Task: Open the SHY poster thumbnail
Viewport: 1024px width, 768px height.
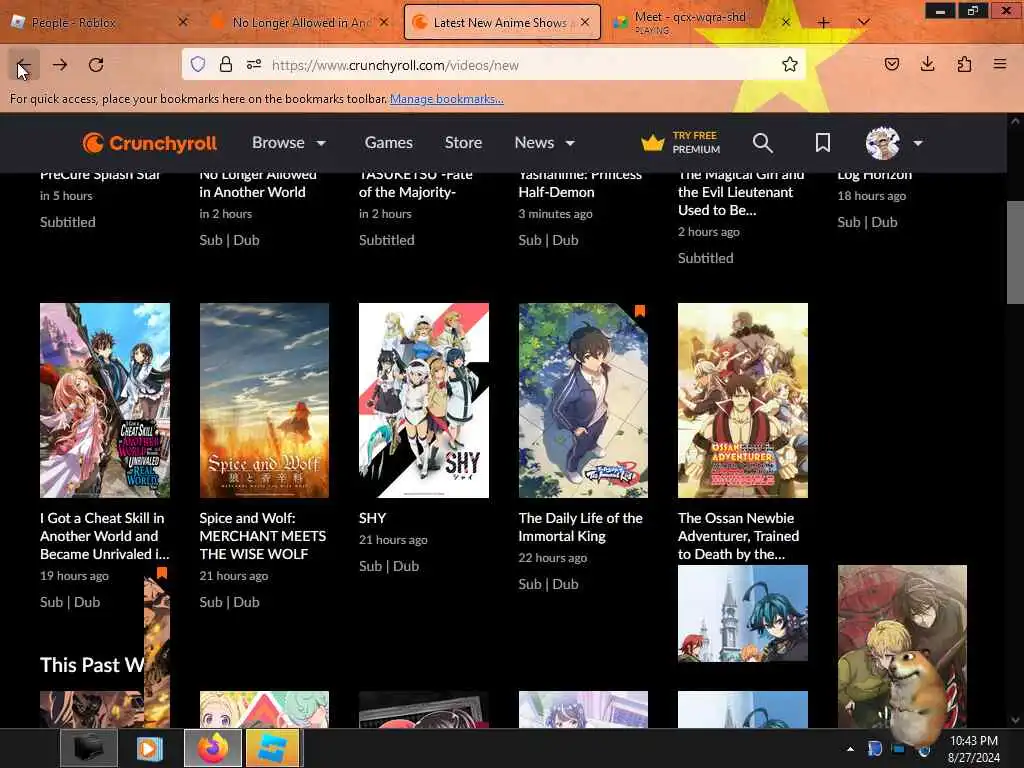Action: click(x=423, y=400)
